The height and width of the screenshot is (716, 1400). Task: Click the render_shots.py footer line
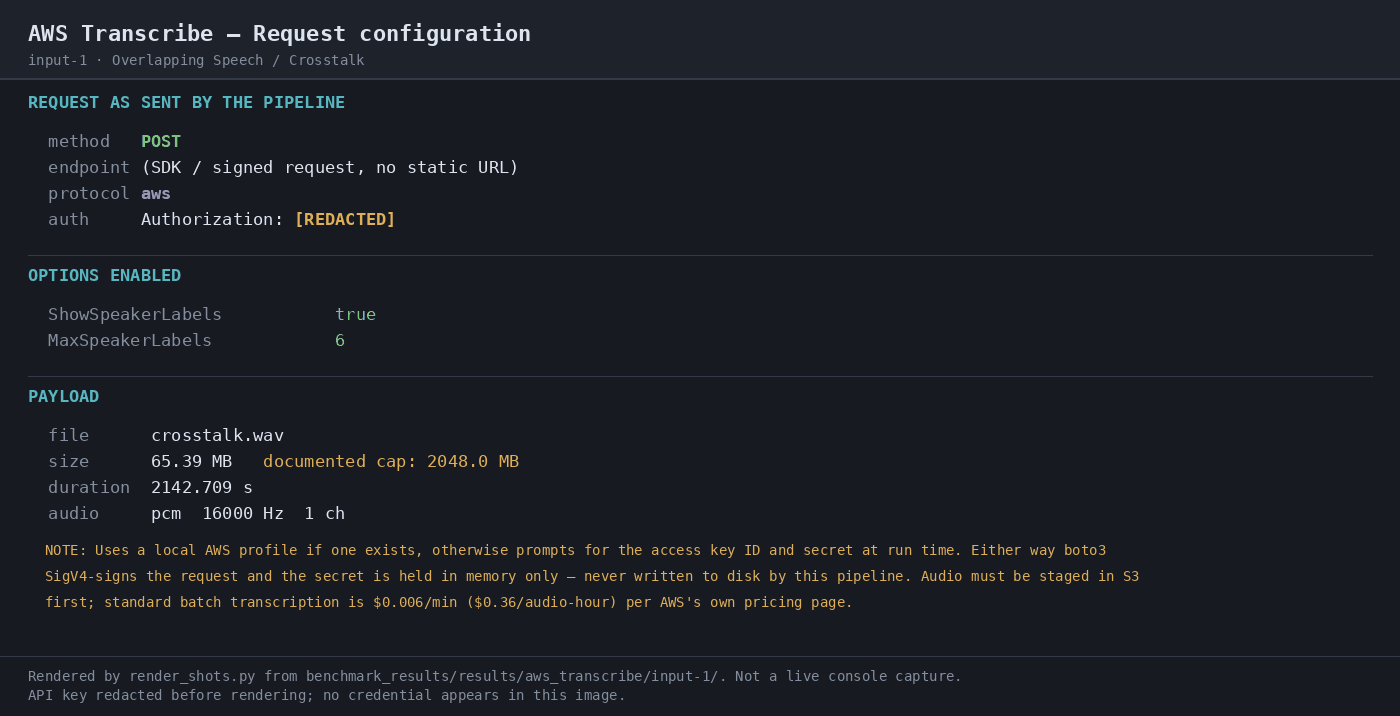click(495, 677)
